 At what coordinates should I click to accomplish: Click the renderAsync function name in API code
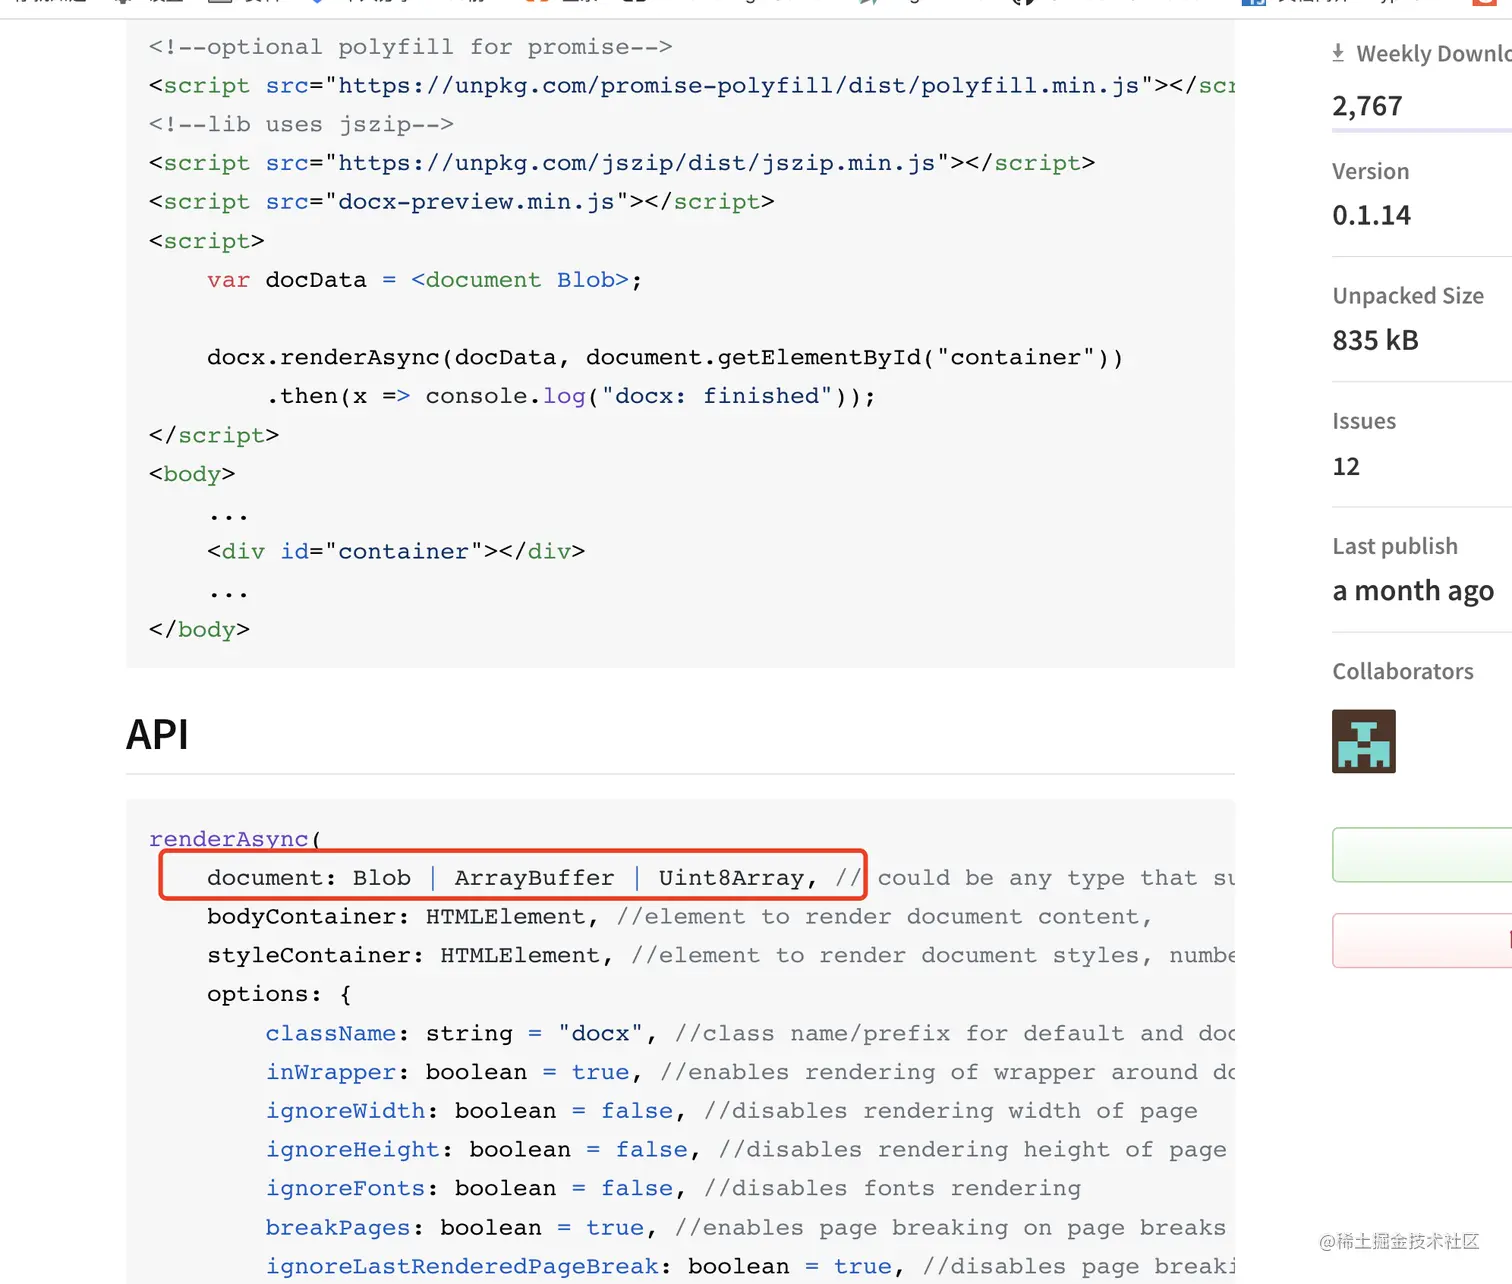tap(228, 839)
